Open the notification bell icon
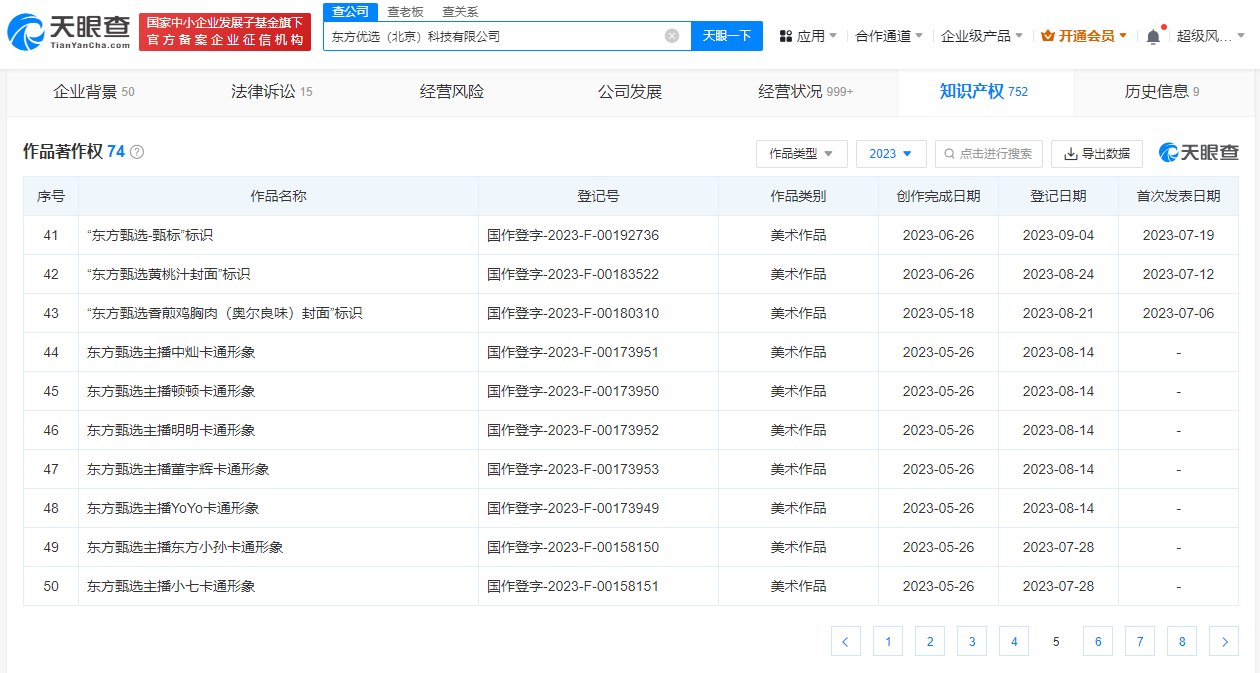 coord(1153,36)
